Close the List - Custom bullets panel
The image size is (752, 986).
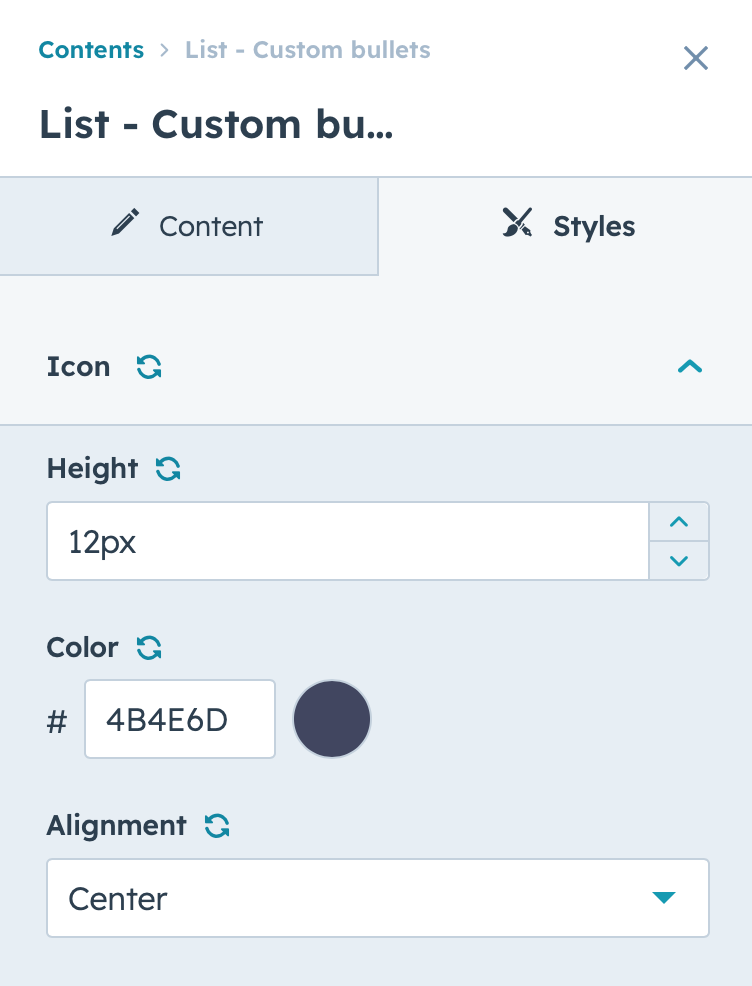[695, 58]
